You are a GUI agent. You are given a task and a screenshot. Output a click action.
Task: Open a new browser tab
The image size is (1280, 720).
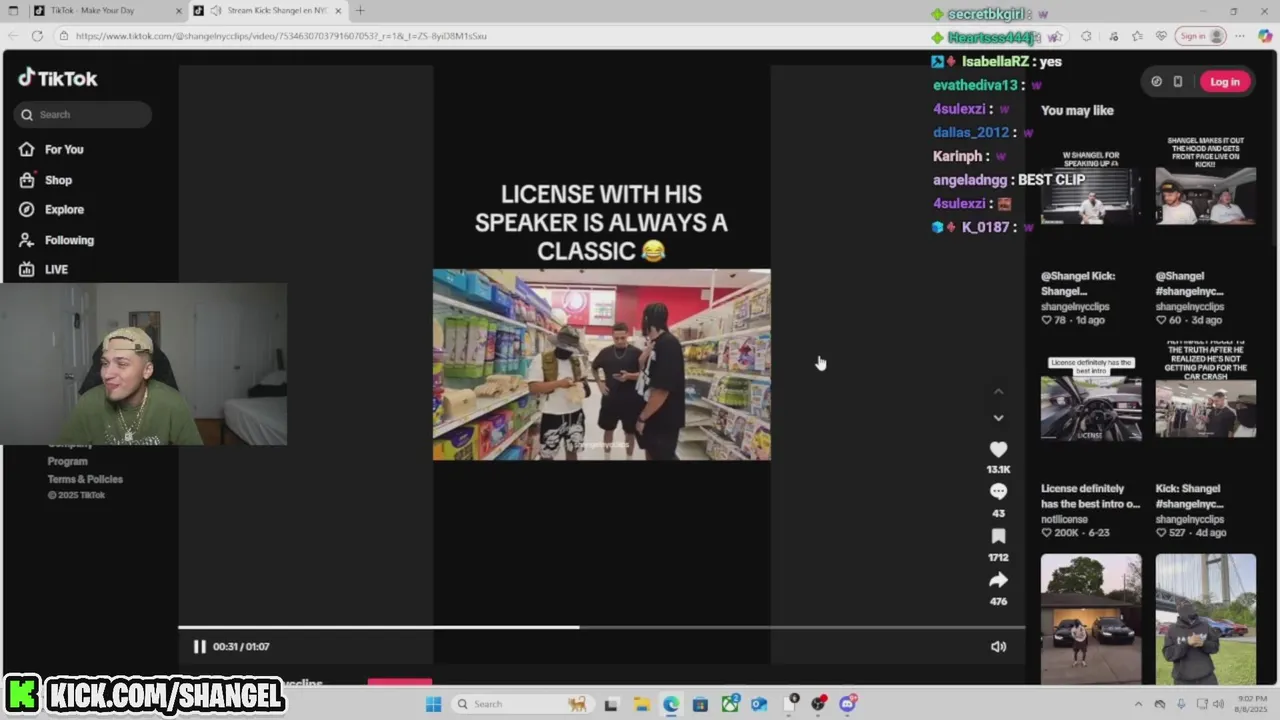coord(360,11)
